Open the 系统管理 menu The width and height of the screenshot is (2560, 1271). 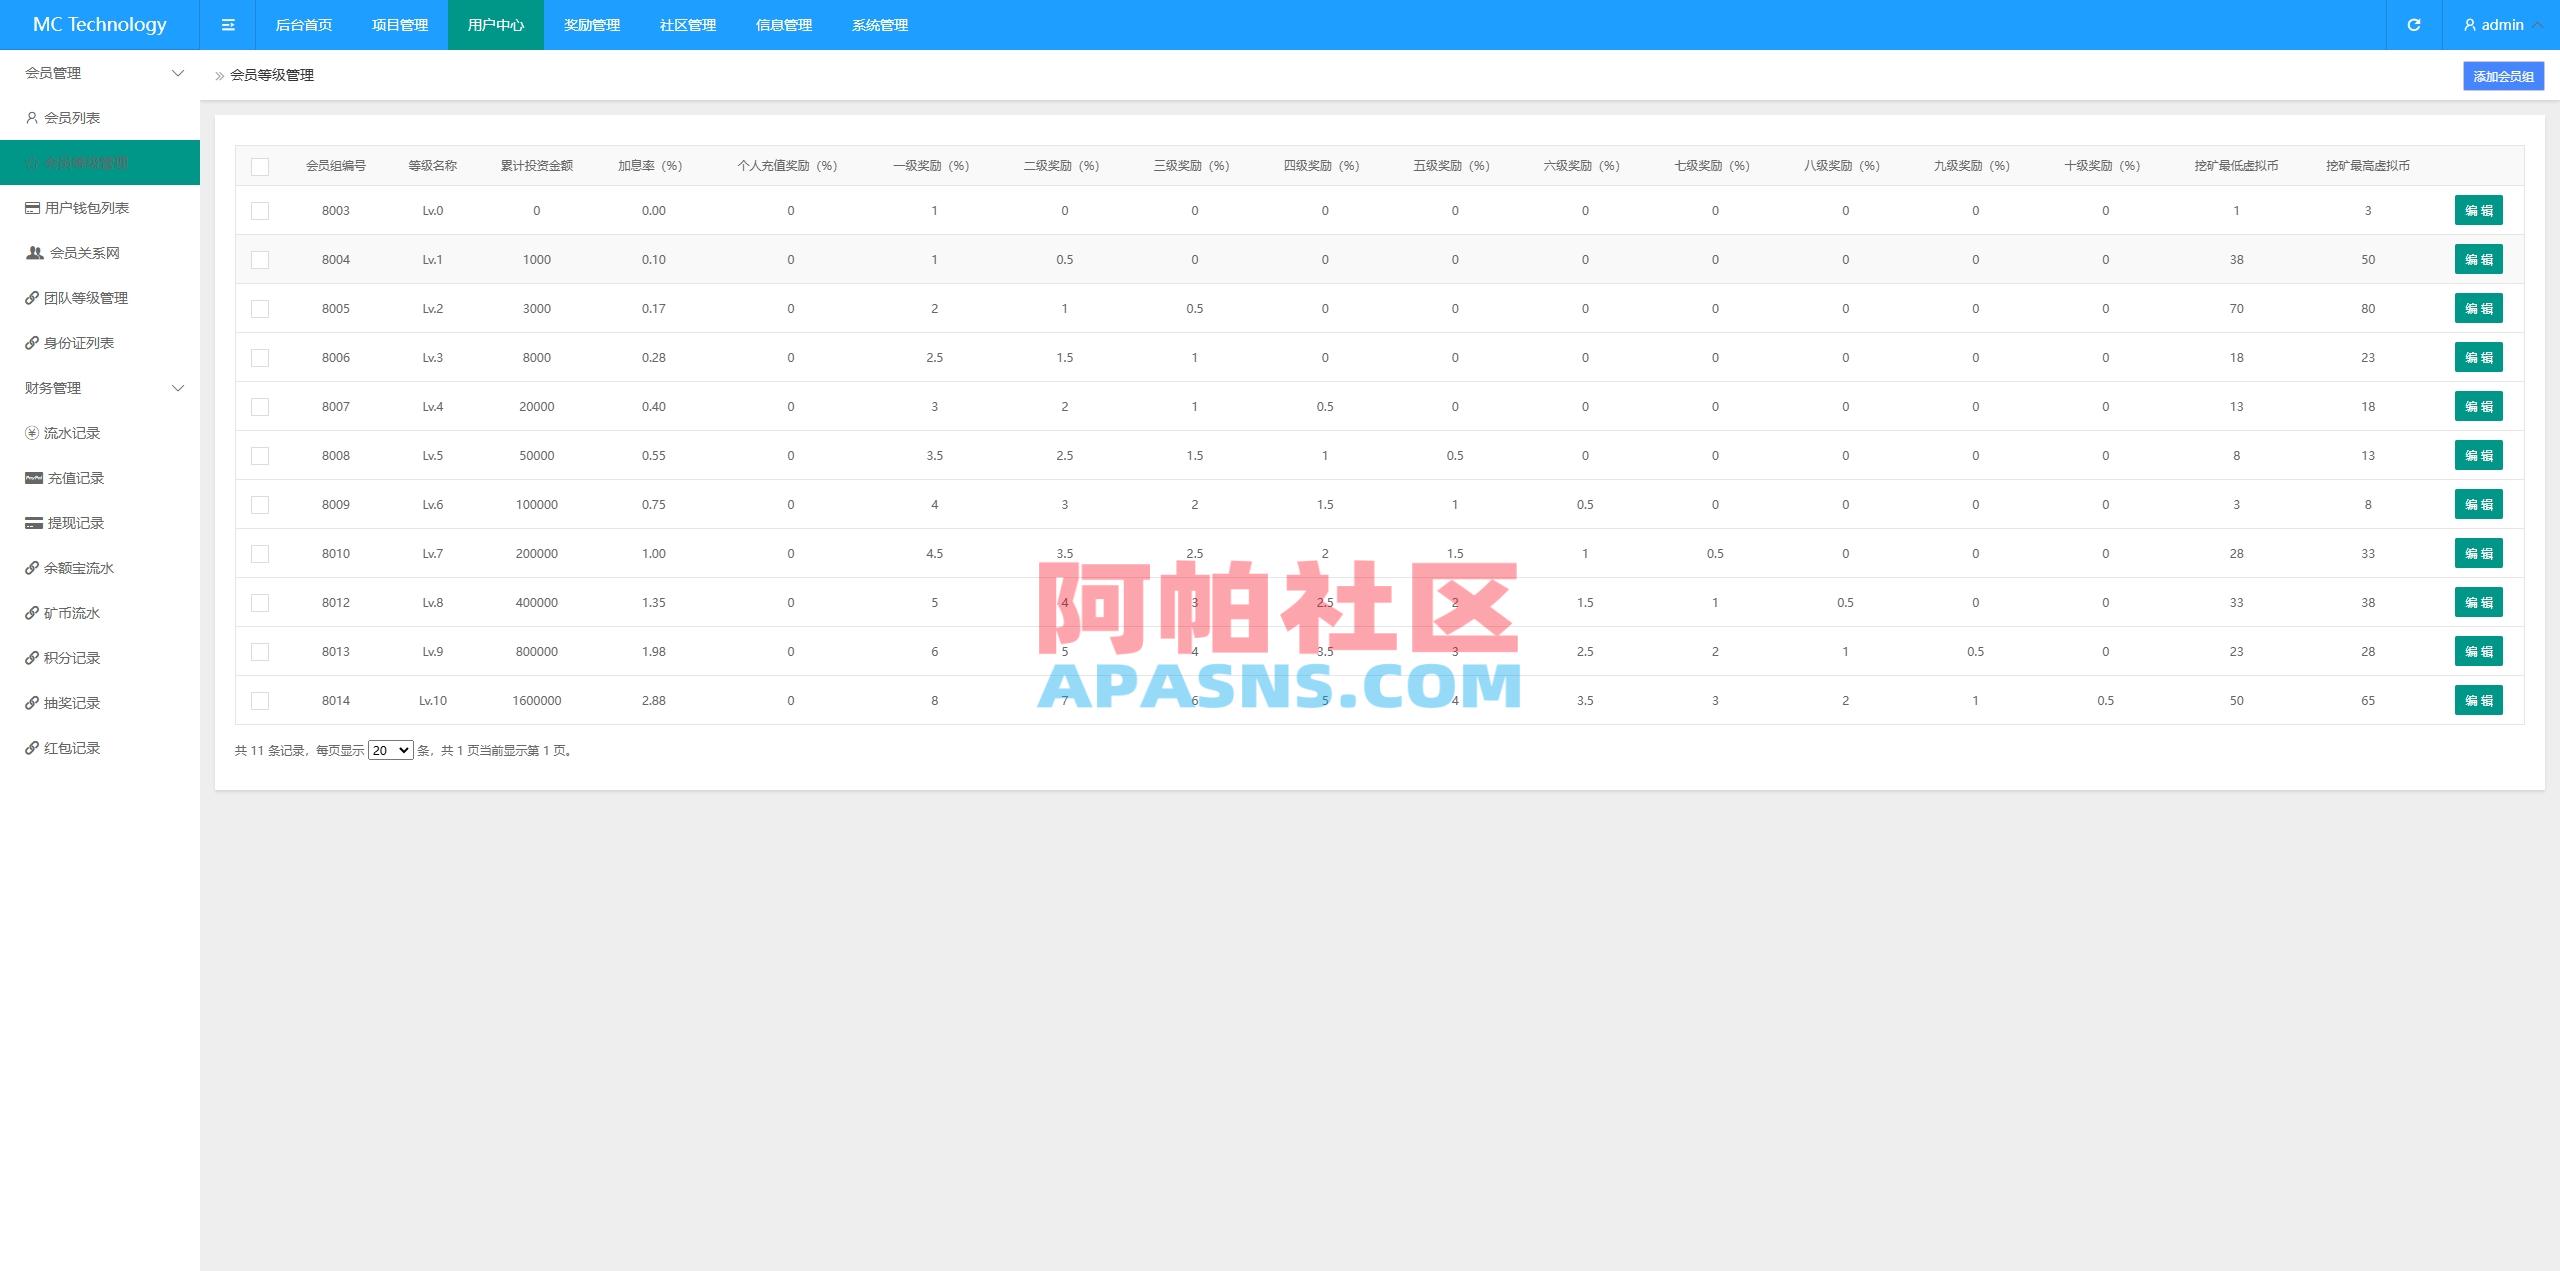[879, 25]
